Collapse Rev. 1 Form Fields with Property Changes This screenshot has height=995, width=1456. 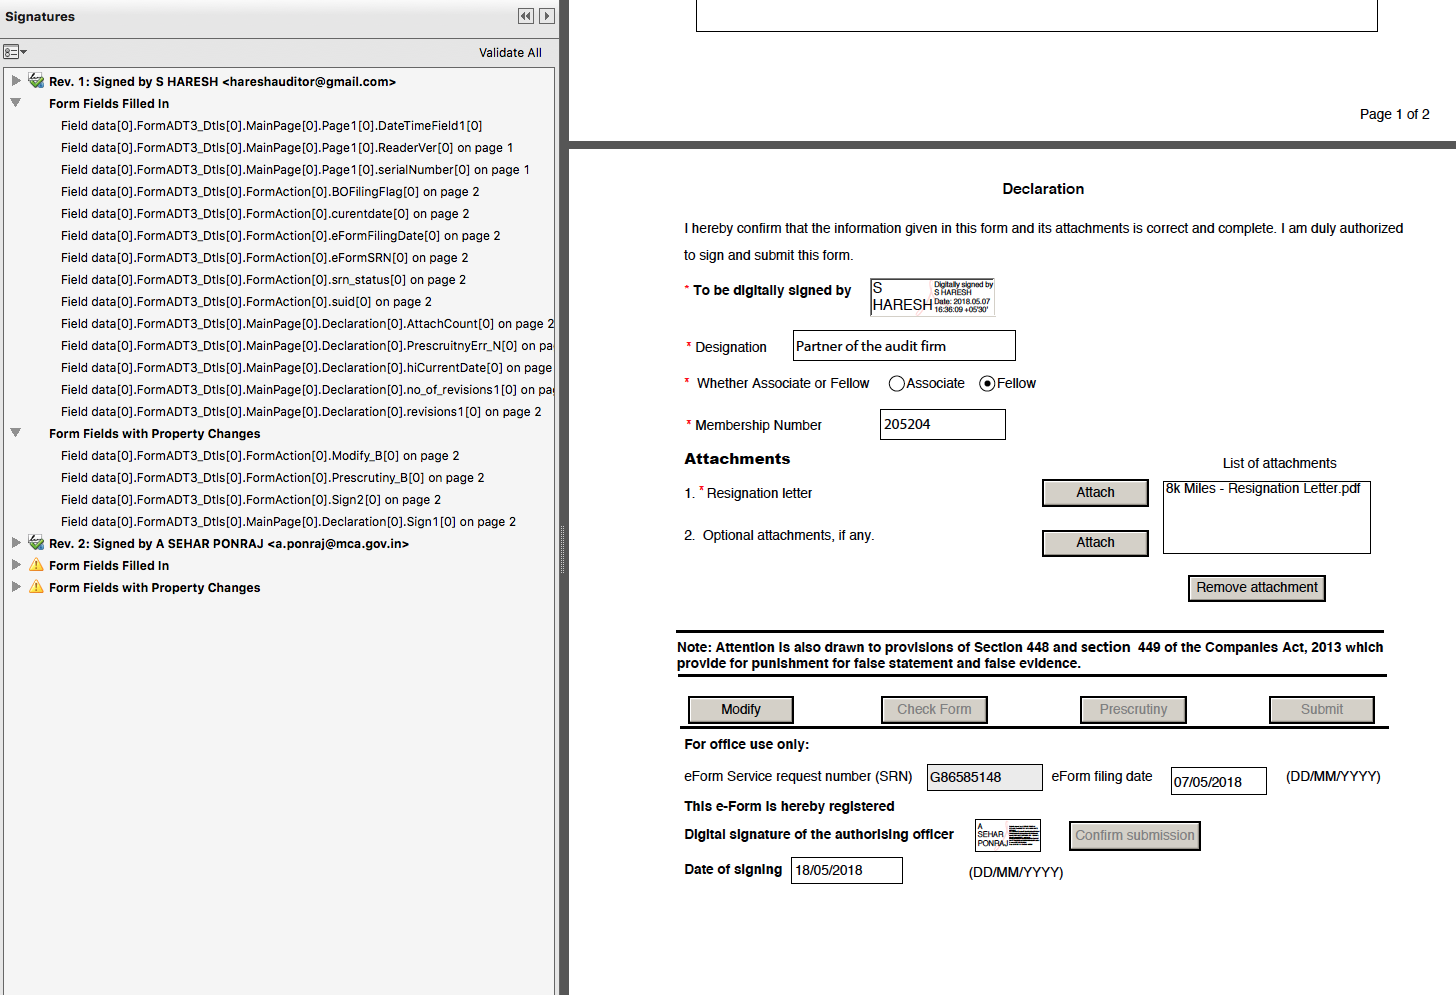pyautogui.click(x=16, y=433)
